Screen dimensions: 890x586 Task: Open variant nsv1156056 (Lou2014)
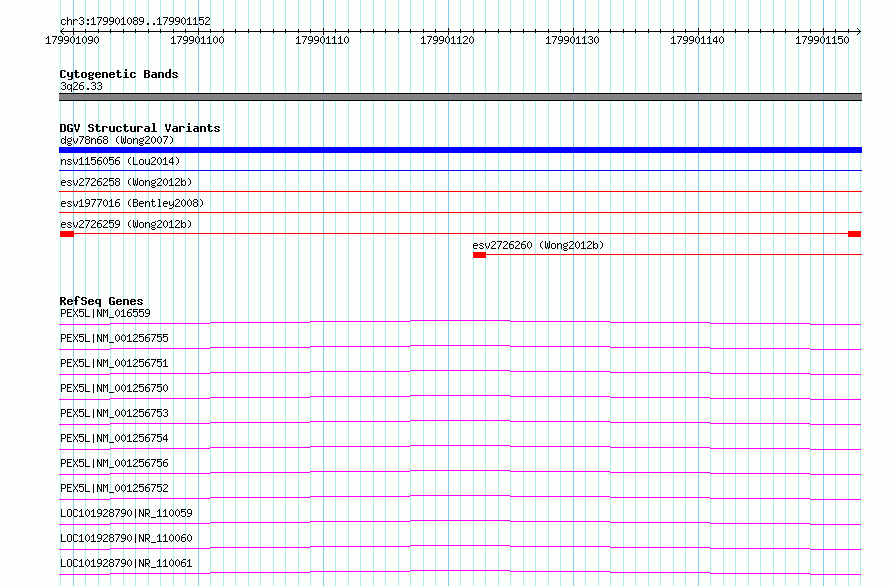pyautogui.click(x=120, y=161)
